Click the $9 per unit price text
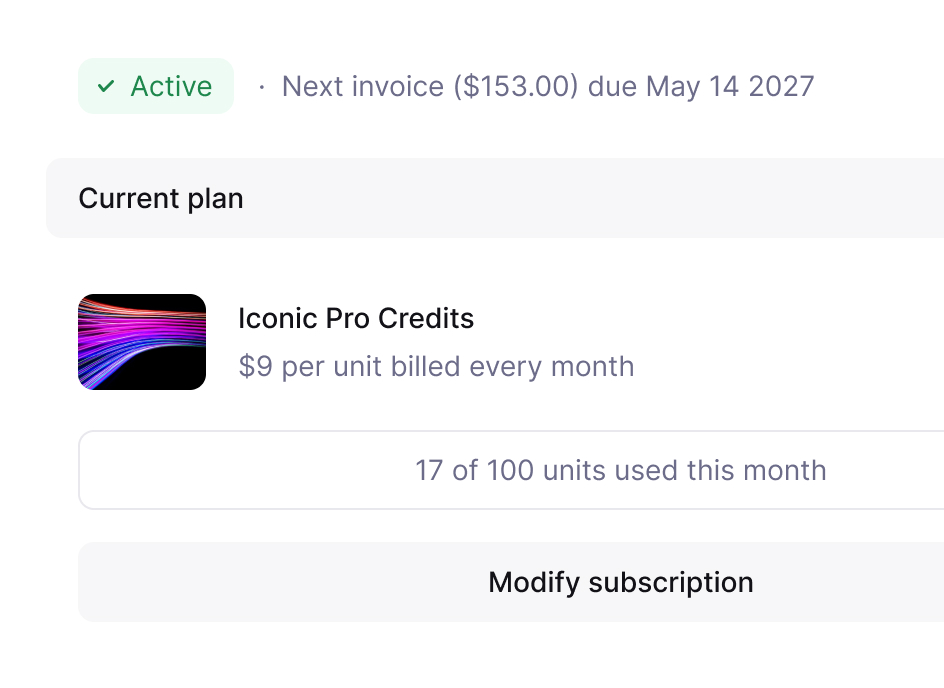944x688 pixels. 311,367
